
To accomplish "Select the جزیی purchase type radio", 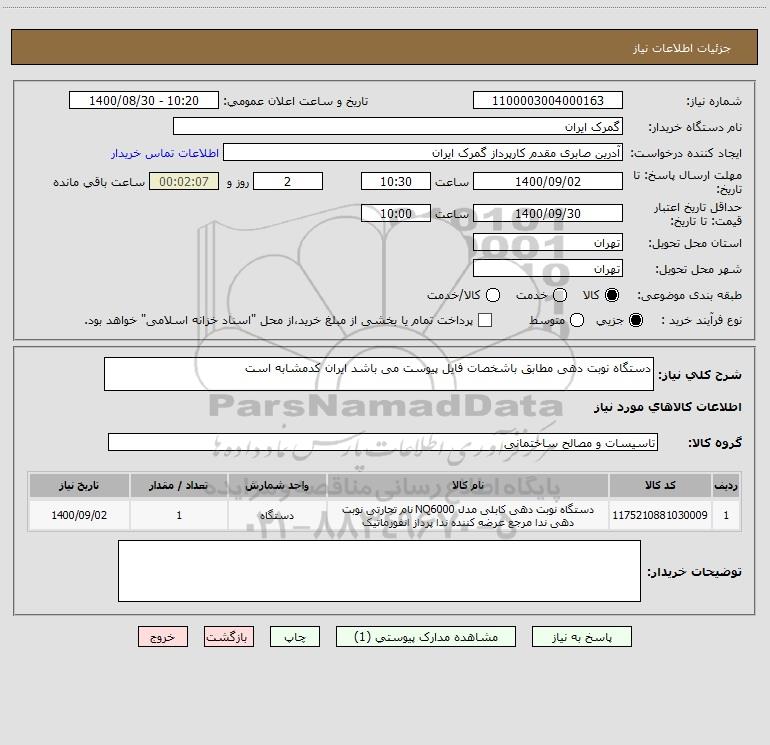I will tap(635, 320).
